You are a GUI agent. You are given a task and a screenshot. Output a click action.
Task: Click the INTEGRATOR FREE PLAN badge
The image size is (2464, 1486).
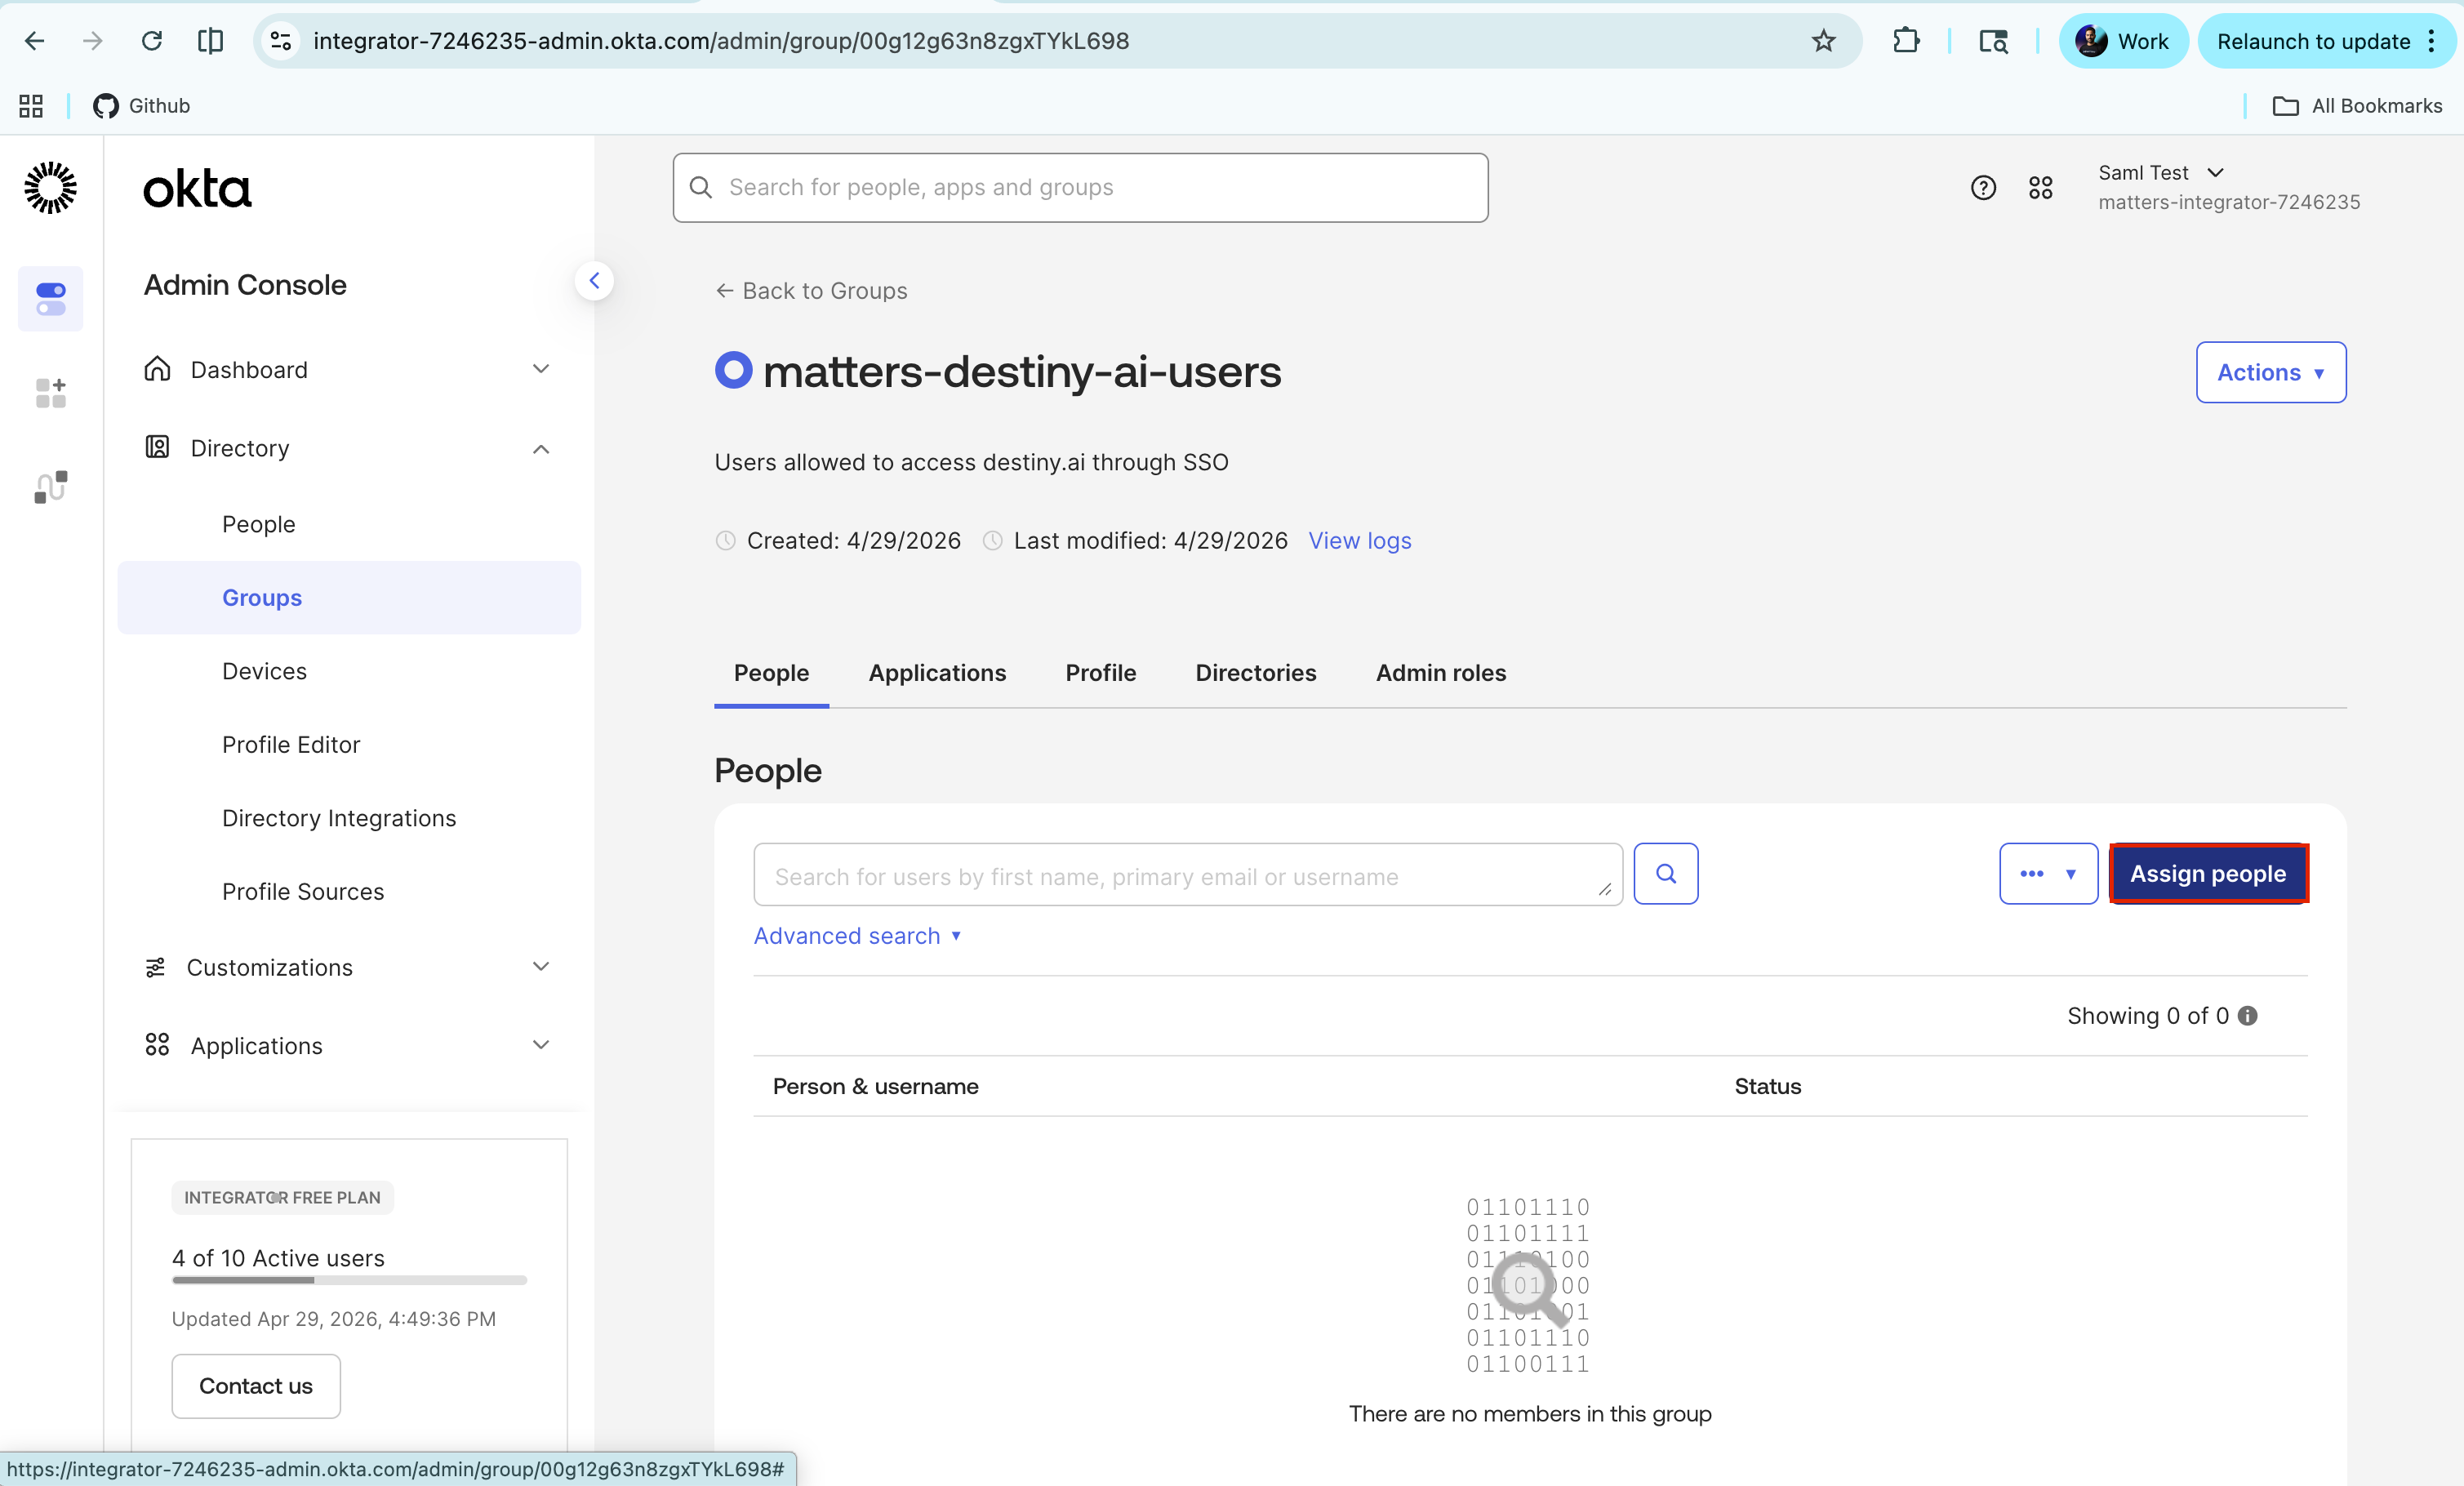[282, 1197]
